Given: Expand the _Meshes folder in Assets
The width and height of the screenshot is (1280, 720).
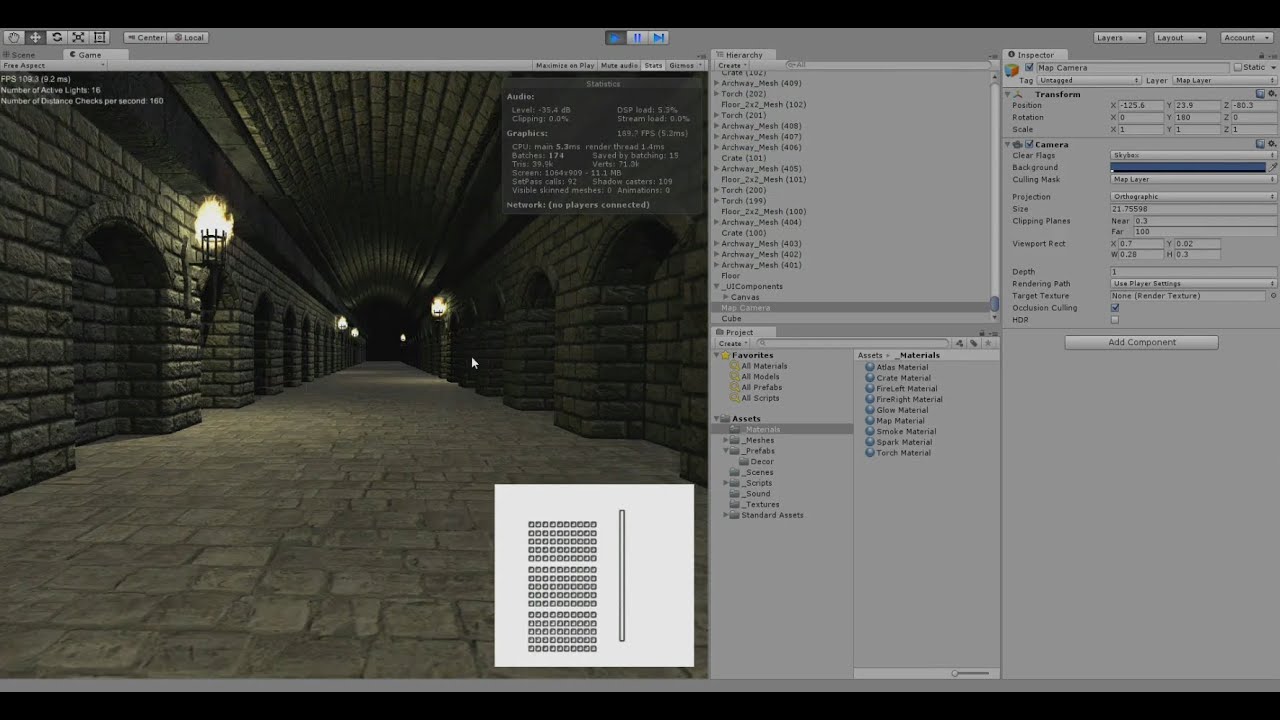Looking at the screenshot, I should click(x=726, y=440).
